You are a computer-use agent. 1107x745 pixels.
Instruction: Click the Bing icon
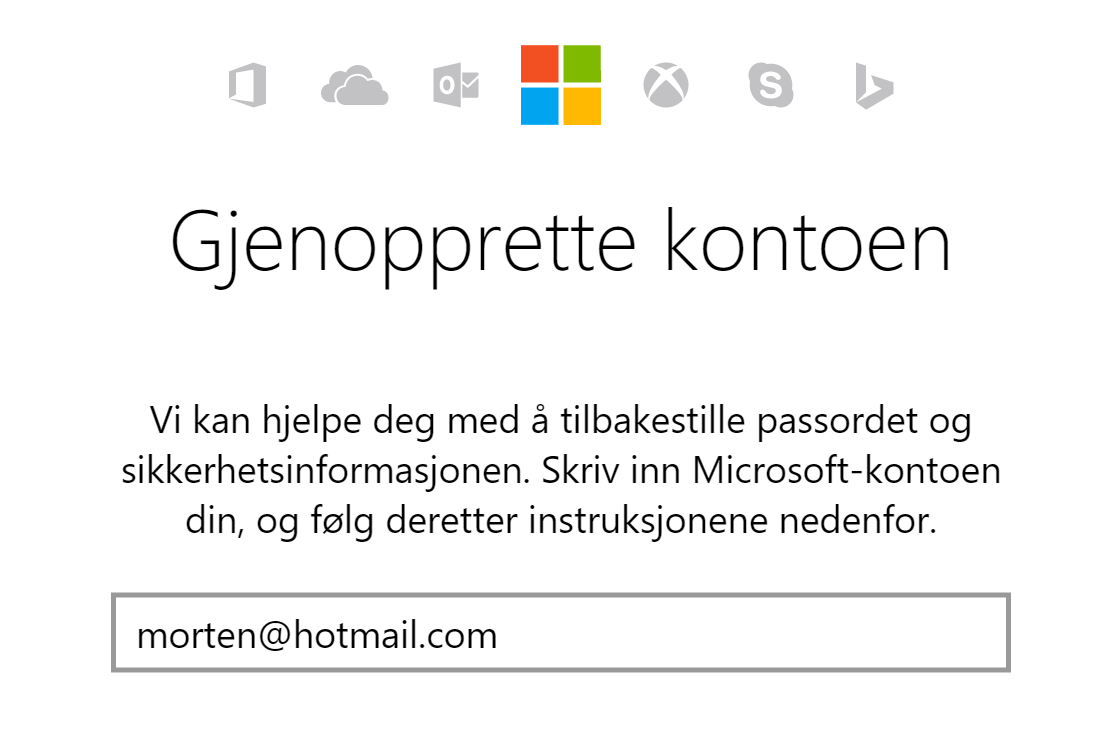coord(873,86)
